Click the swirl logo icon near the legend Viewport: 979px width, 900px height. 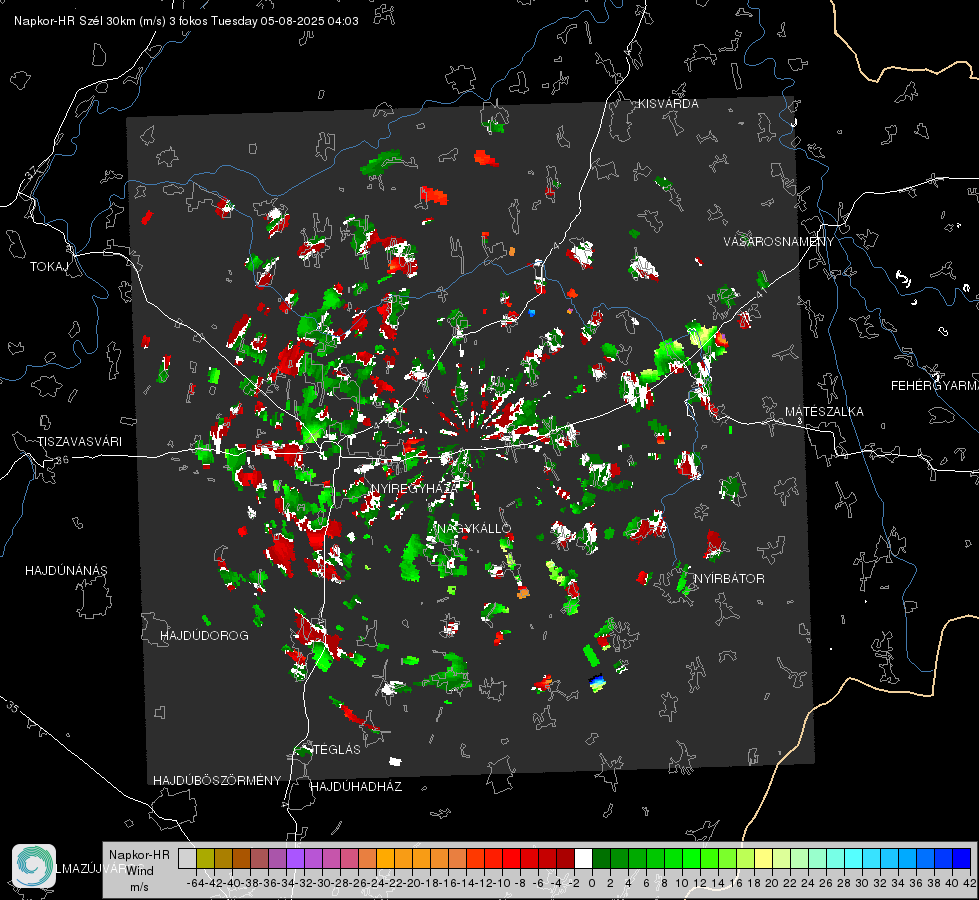[x=34, y=866]
